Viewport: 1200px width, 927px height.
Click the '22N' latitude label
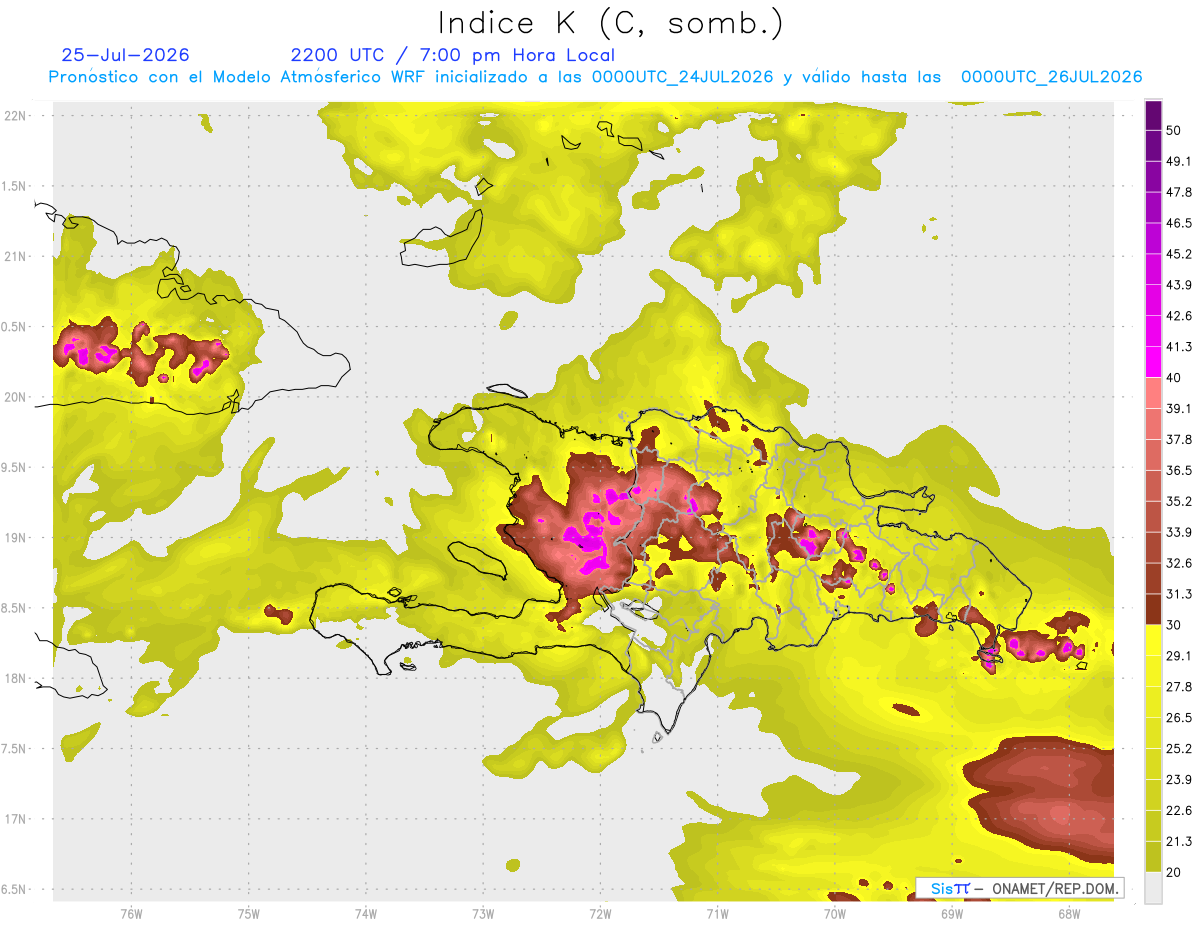pyautogui.click(x=14, y=115)
